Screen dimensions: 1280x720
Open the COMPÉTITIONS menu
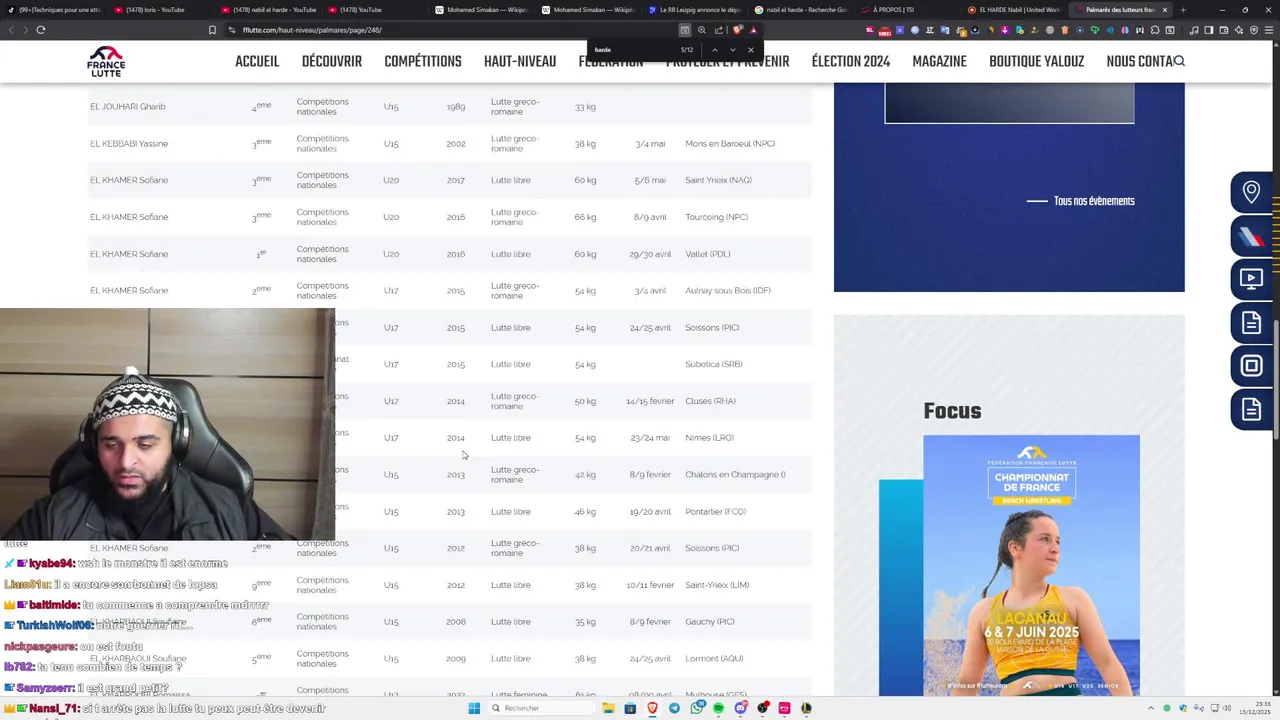pos(423,62)
